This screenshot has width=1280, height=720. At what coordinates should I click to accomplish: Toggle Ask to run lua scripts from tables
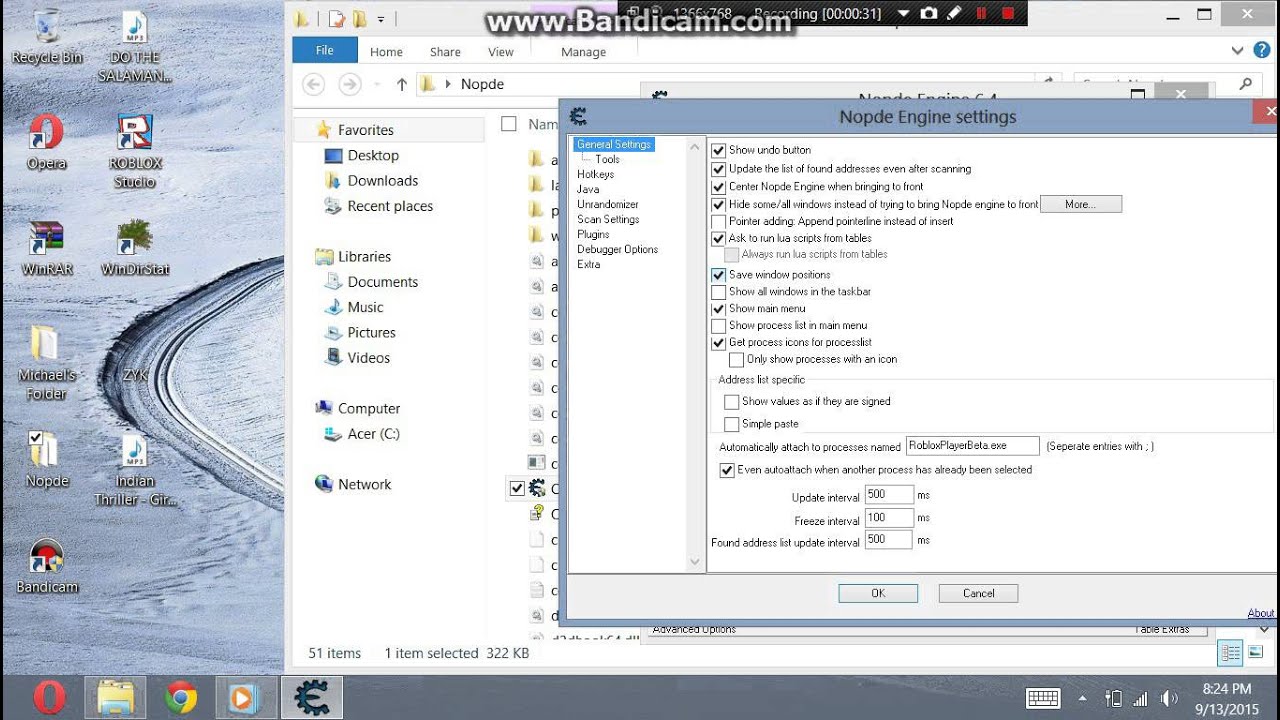pyautogui.click(x=718, y=238)
